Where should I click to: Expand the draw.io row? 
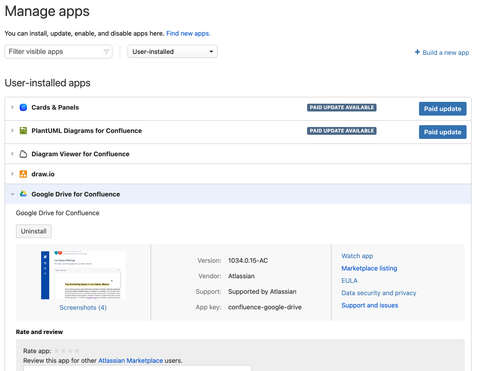tap(12, 174)
